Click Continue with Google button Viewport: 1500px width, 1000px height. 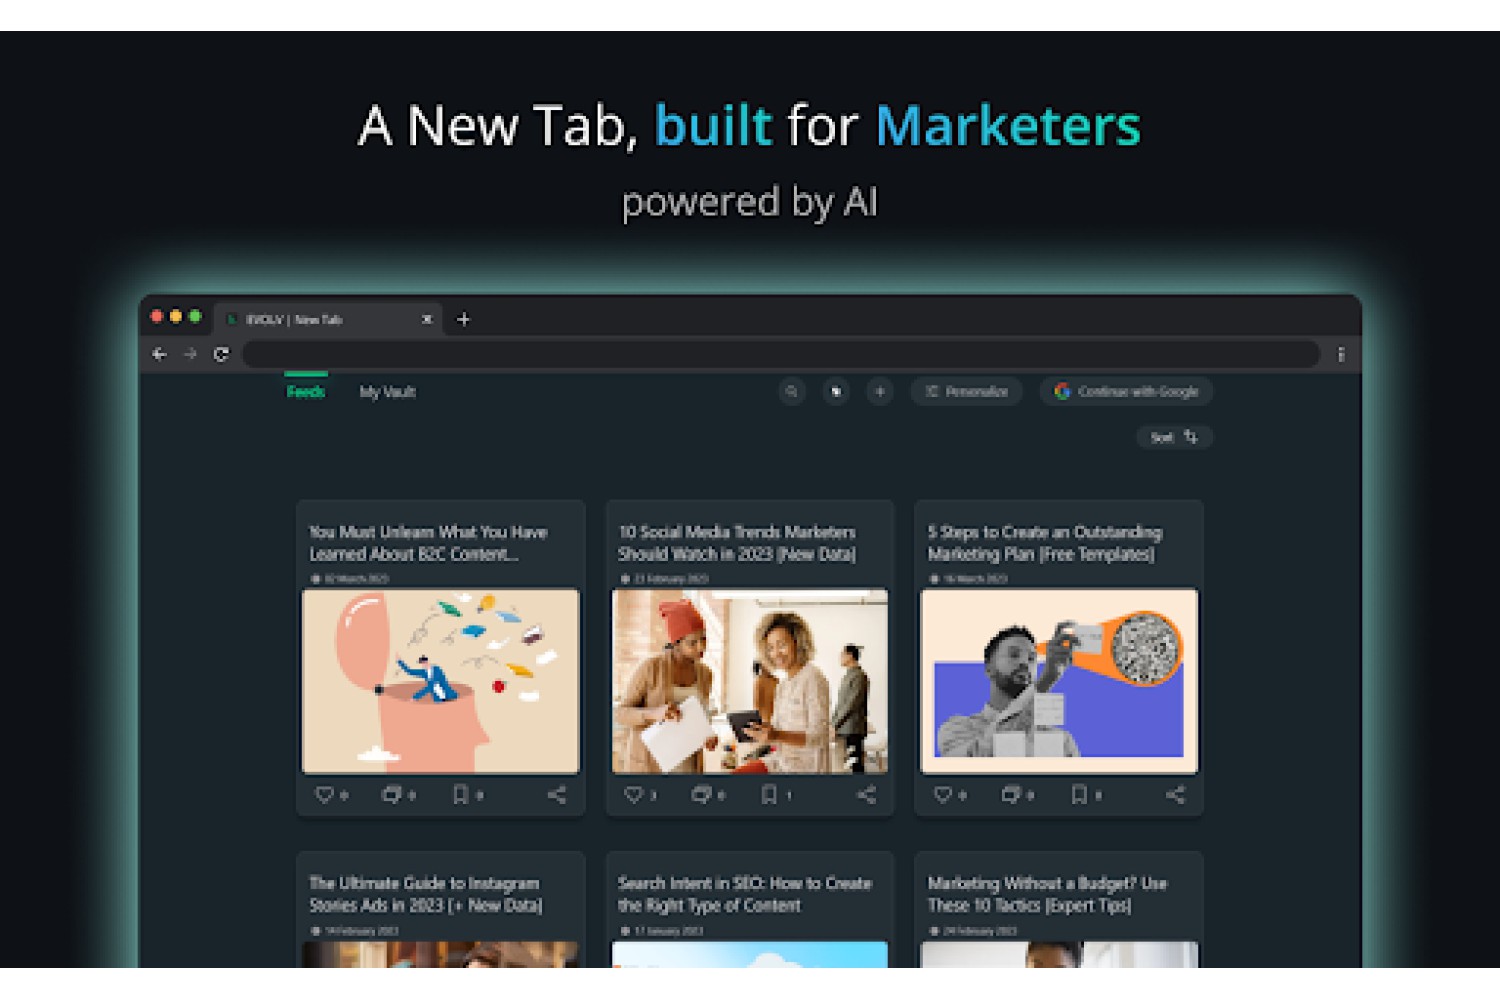pyautogui.click(x=1126, y=392)
